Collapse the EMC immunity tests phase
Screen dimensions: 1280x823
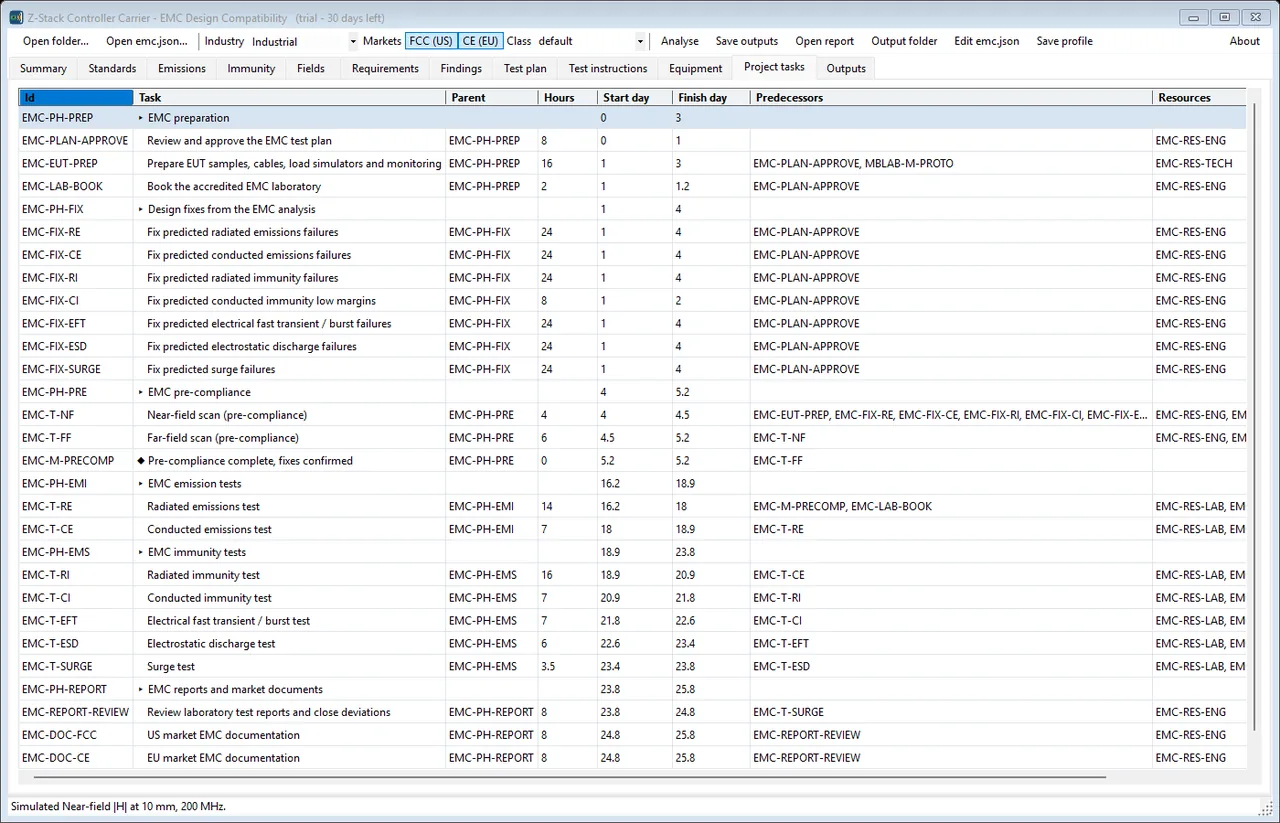141,553
